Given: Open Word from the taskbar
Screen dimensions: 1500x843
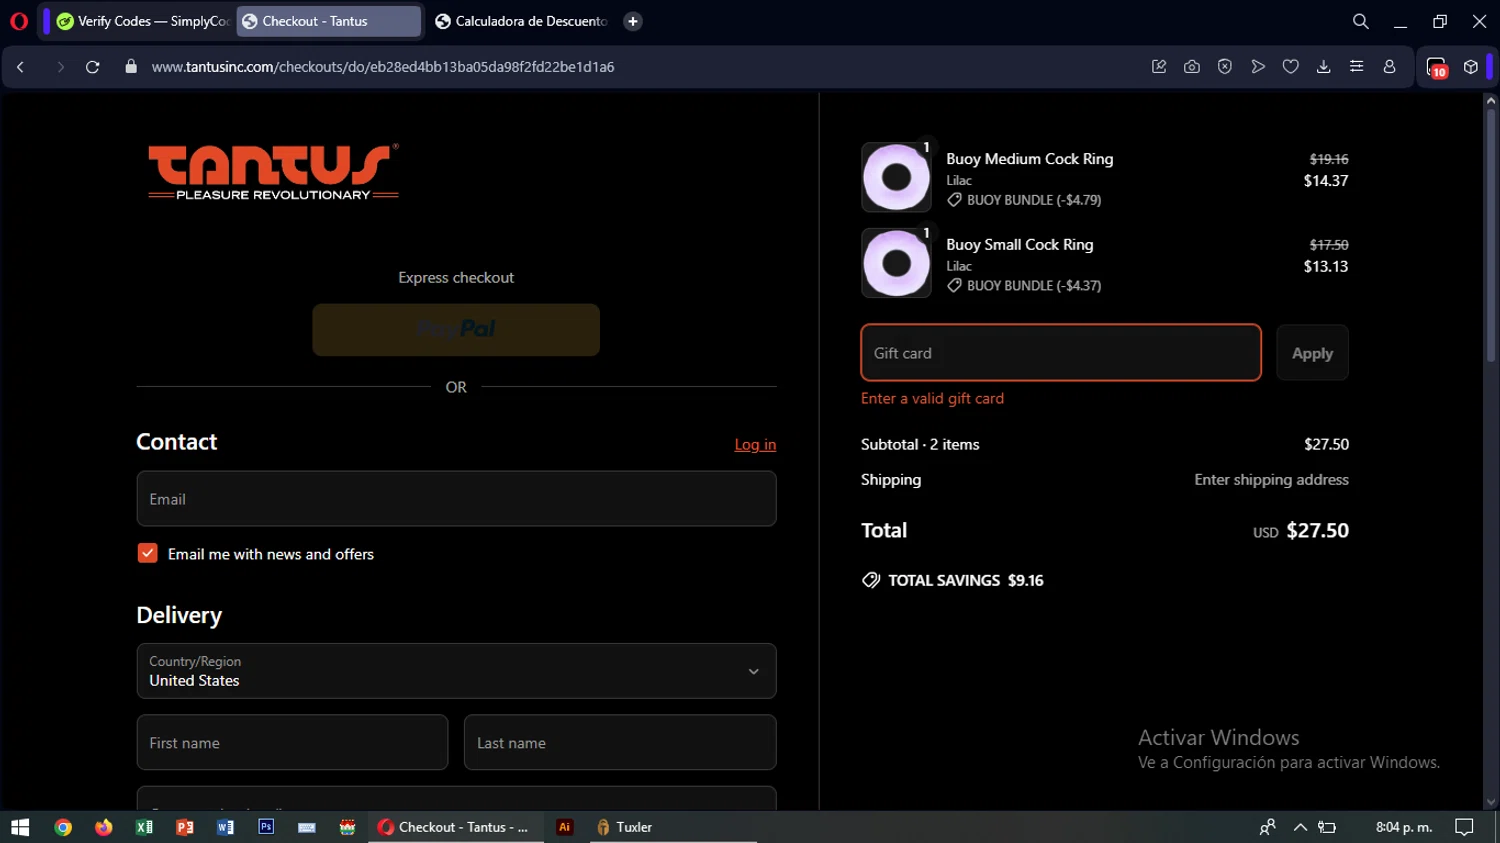Looking at the screenshot, I should (225, 827).
